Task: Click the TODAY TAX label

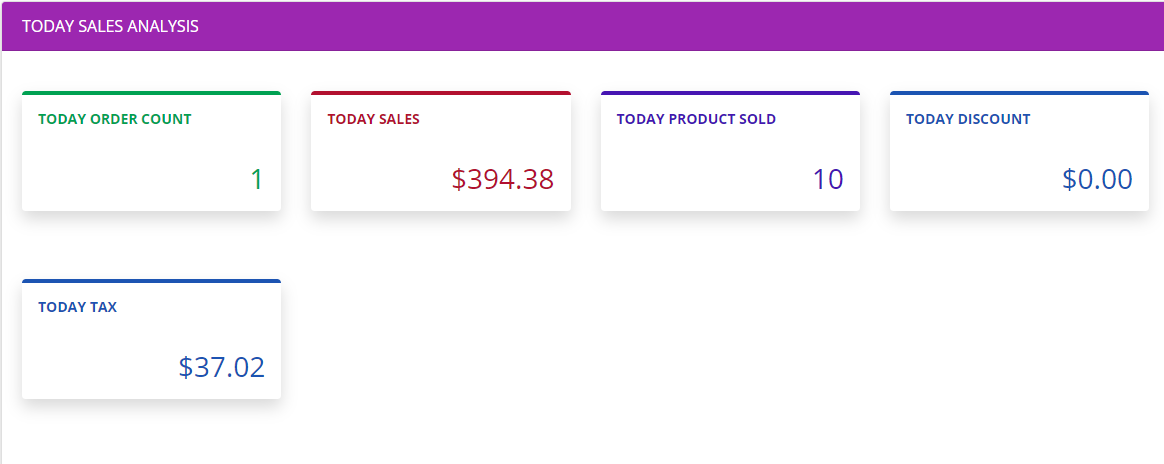Action: [x=77, y=307]
